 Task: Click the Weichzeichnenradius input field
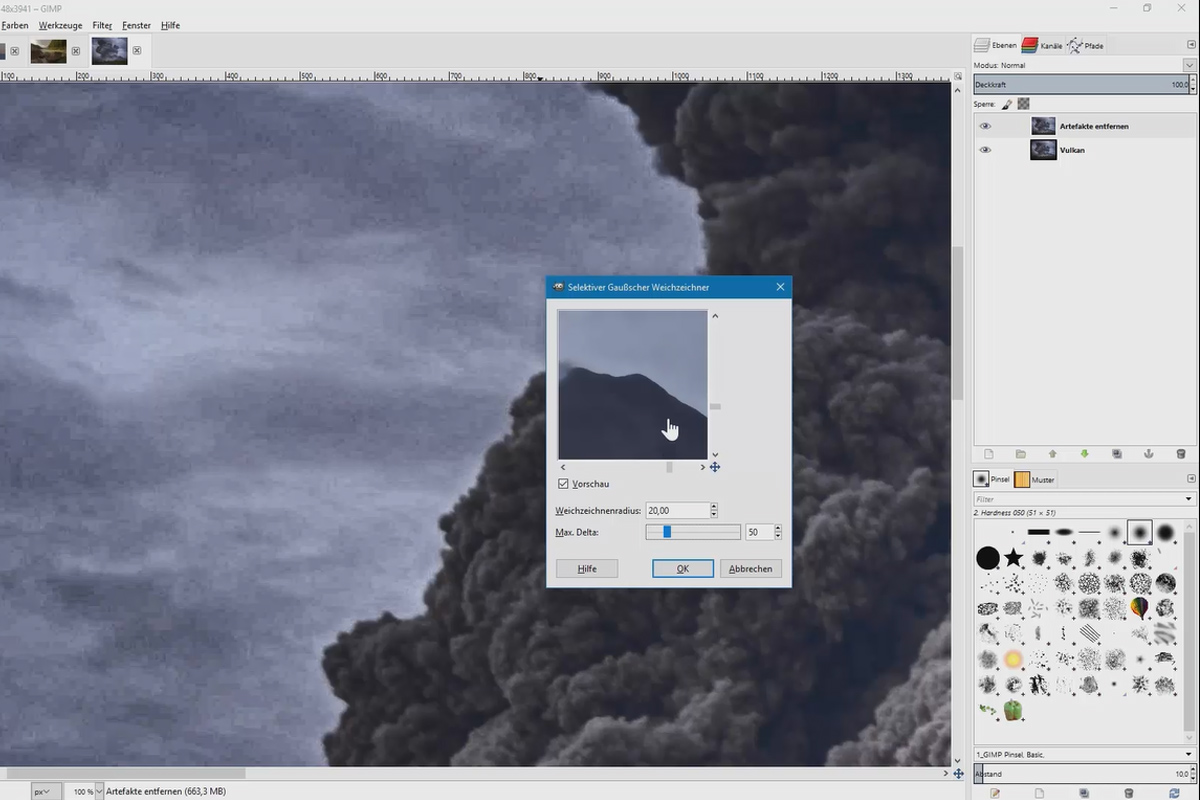677,511
